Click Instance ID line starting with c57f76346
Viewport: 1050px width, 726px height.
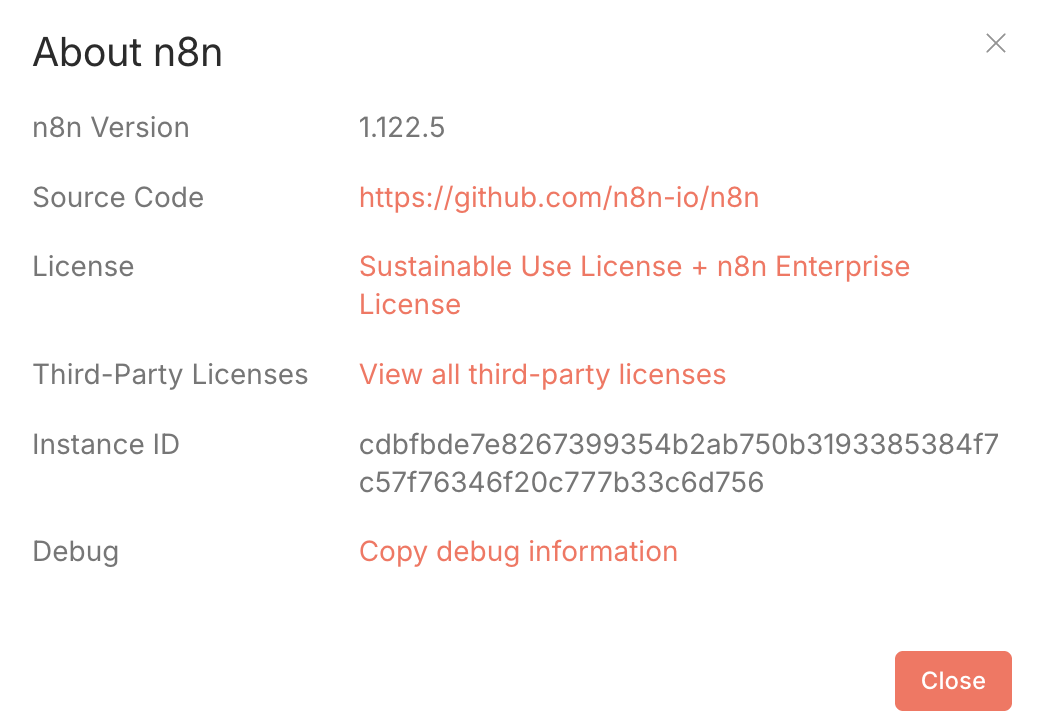(561, 483)
